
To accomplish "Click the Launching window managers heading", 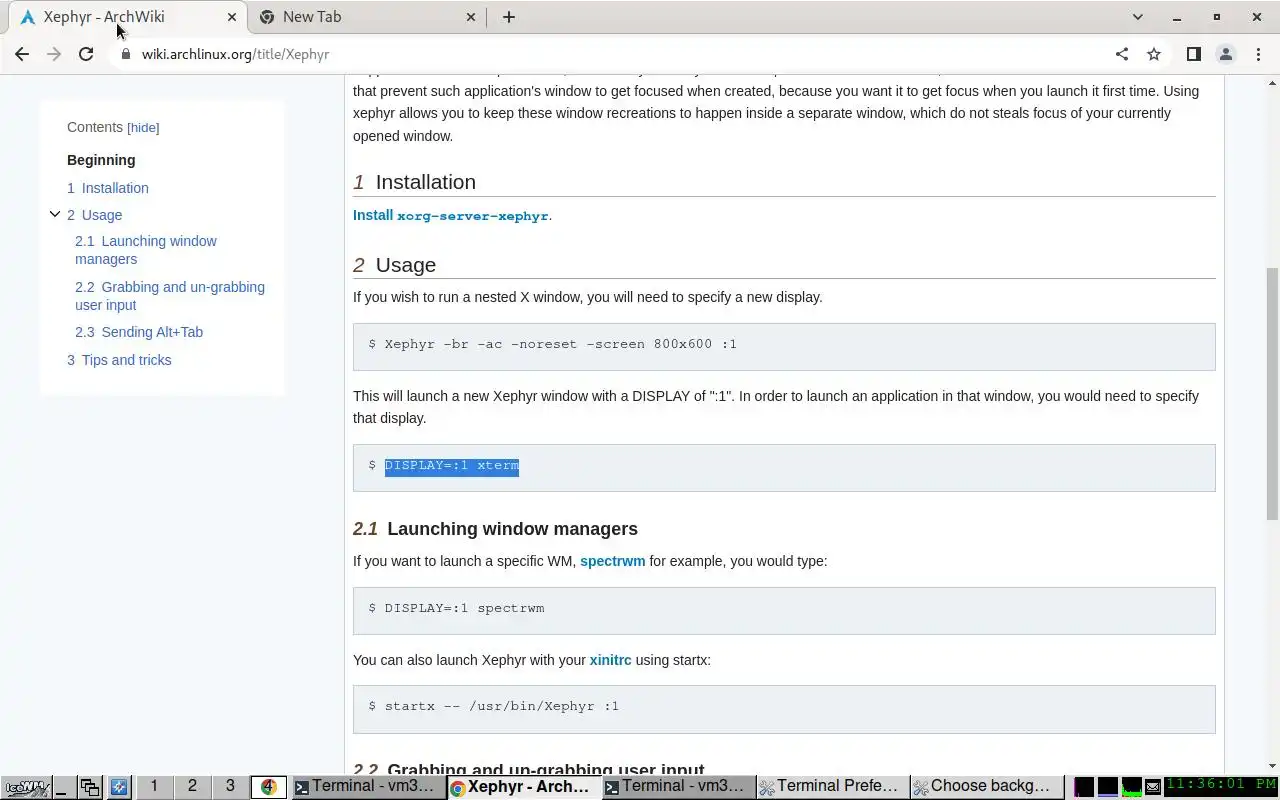I will click(512, 529).
